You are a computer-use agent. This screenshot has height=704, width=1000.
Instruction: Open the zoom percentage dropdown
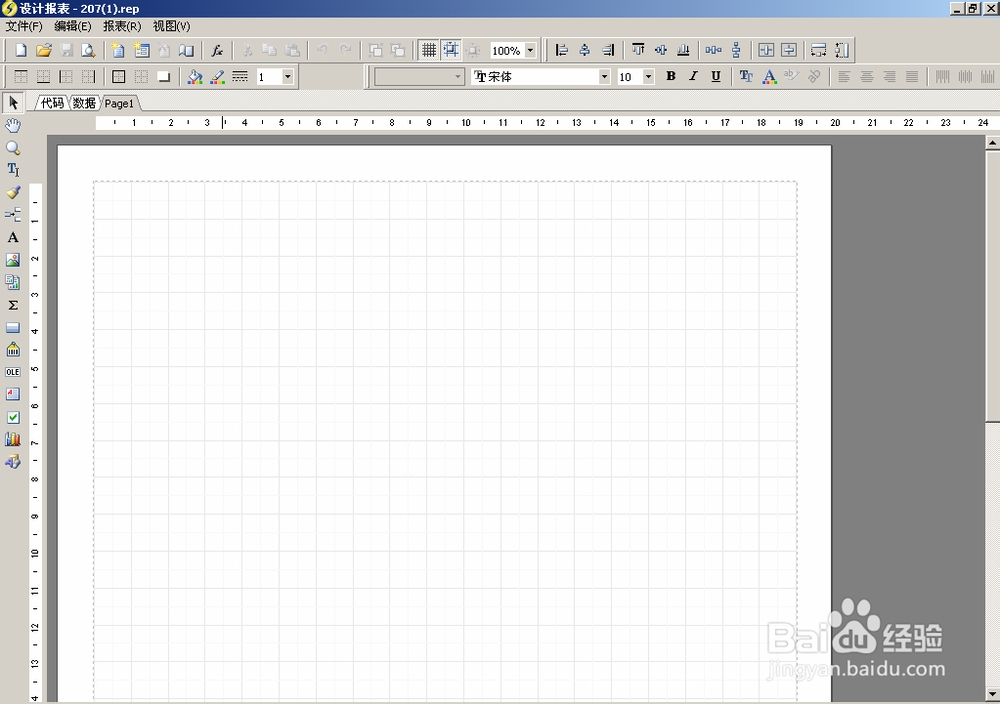click(x=530, y=50)
